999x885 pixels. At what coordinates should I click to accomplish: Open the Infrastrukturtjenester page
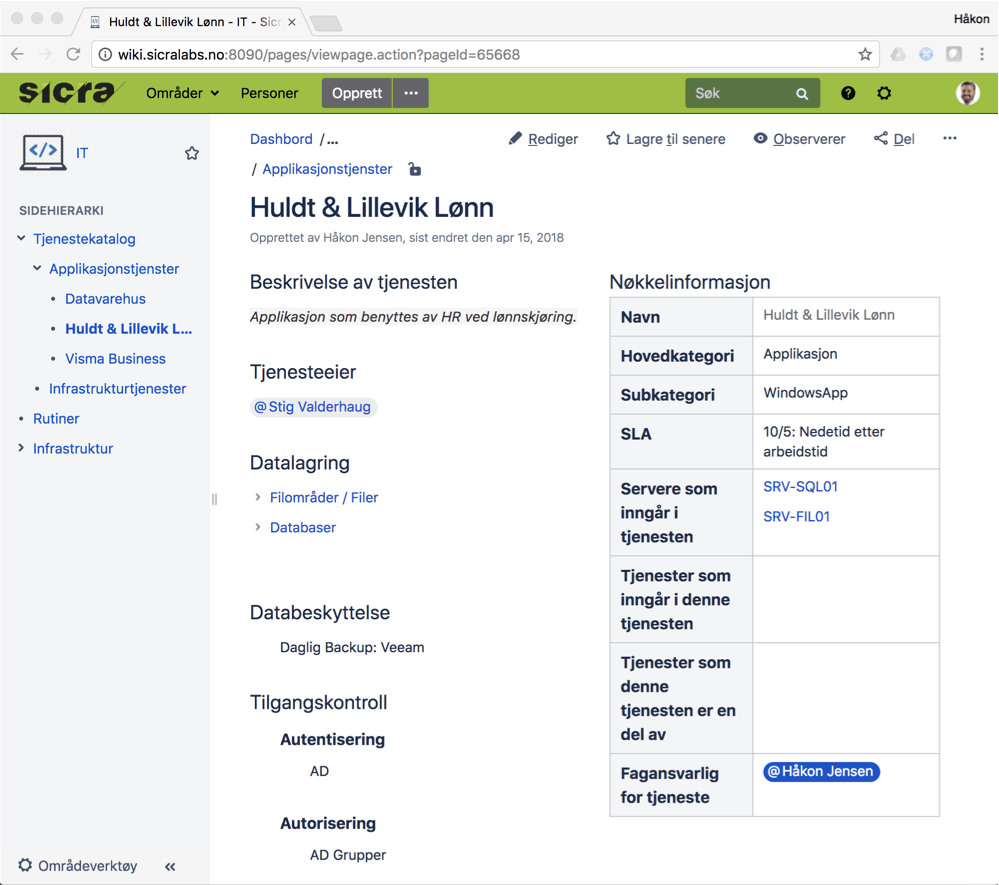117,389
